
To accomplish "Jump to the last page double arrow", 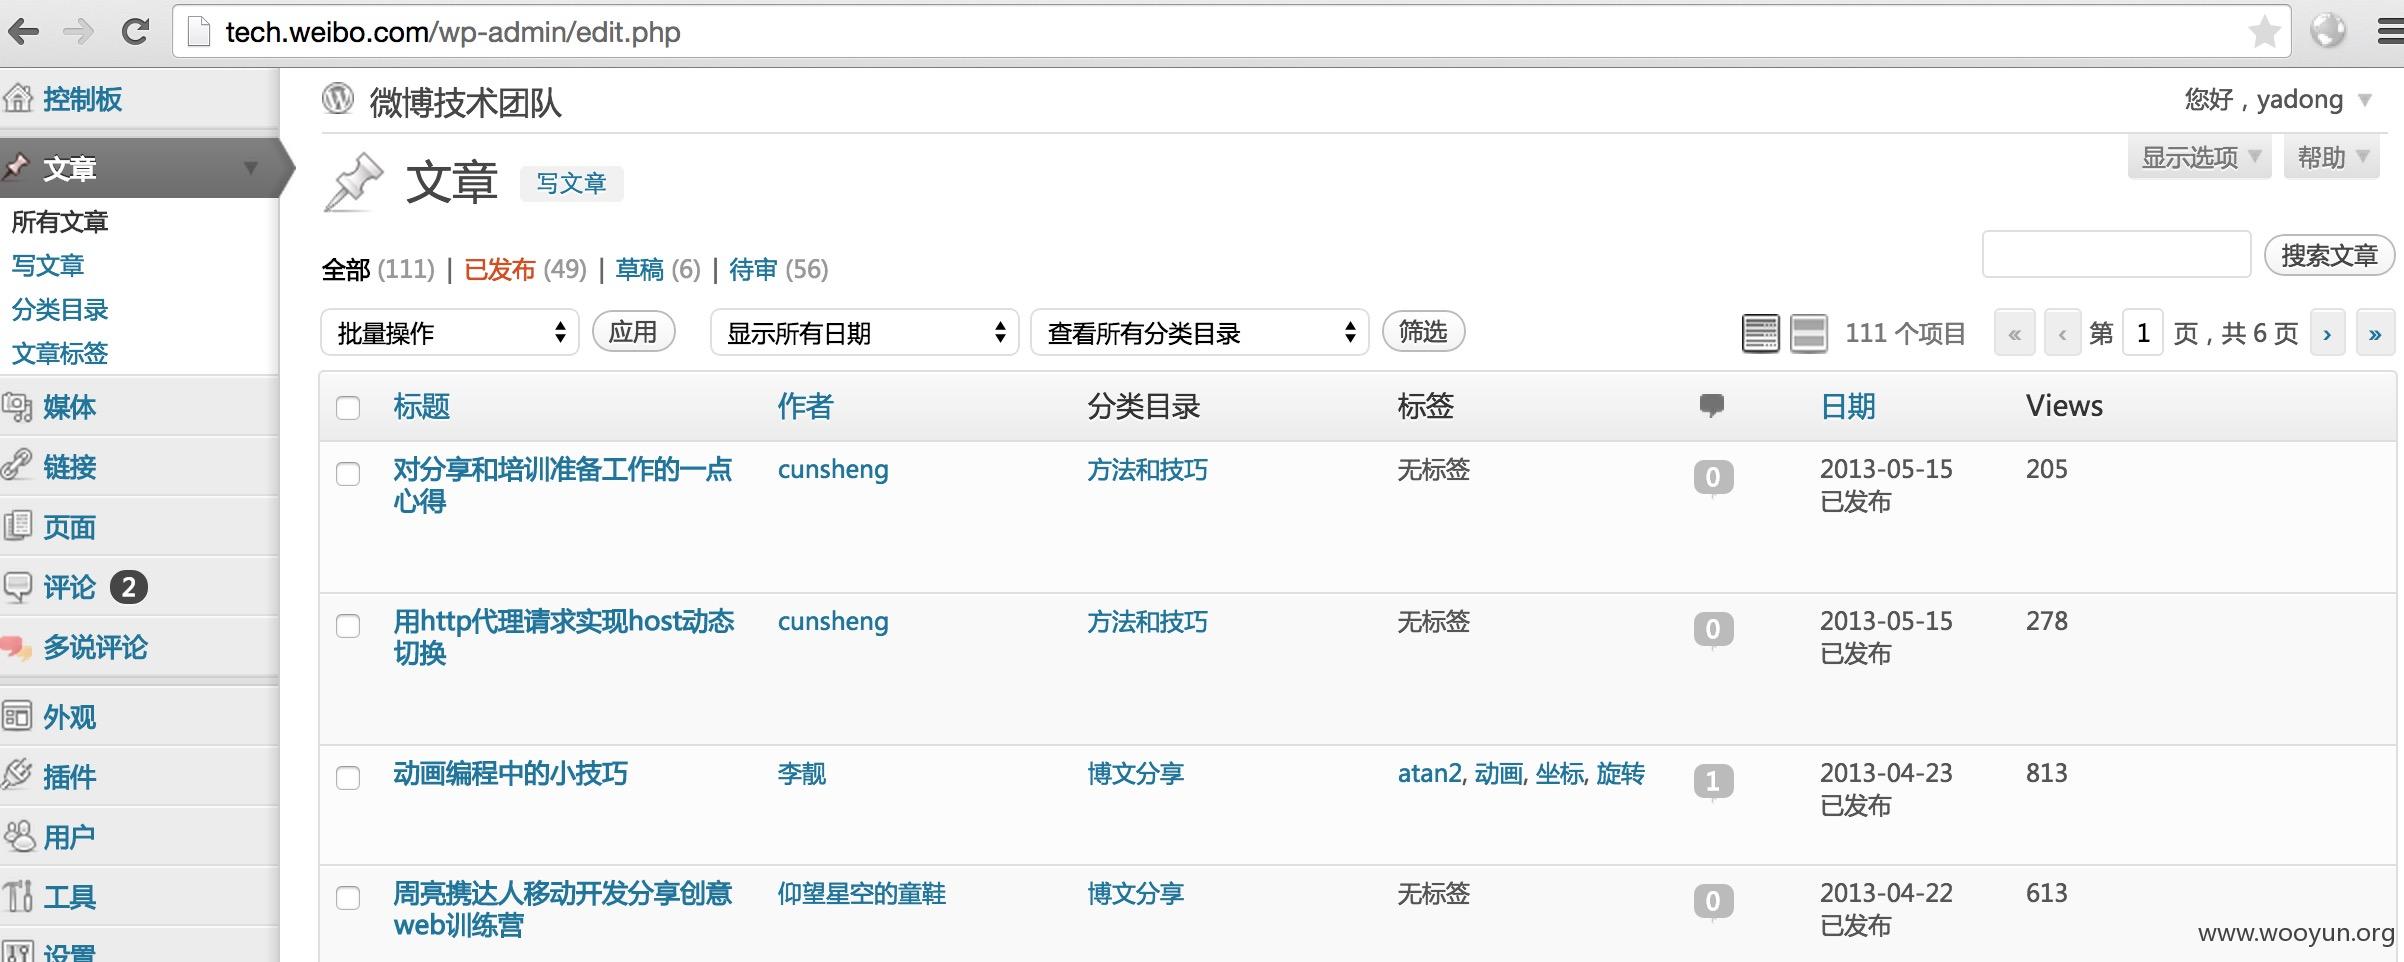I will [x=2375, y=333].
